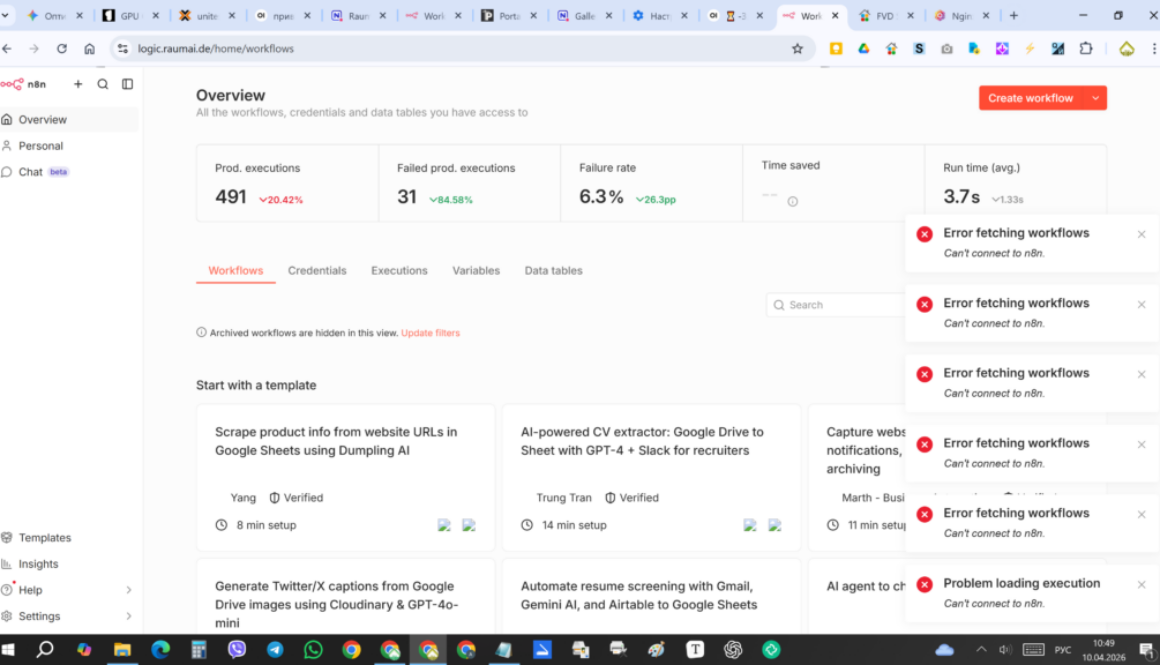This screenshot has height=665, width=1160.
Task: Collapse the n8n sidebar panel icon
Action: pyautogui.click(x=127, y=84)
